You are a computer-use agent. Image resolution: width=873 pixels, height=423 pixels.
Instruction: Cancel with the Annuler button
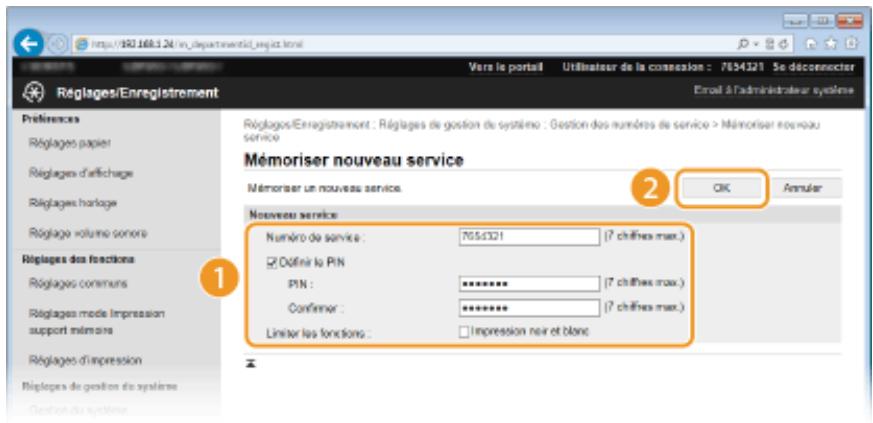click(x=802, y=188)
